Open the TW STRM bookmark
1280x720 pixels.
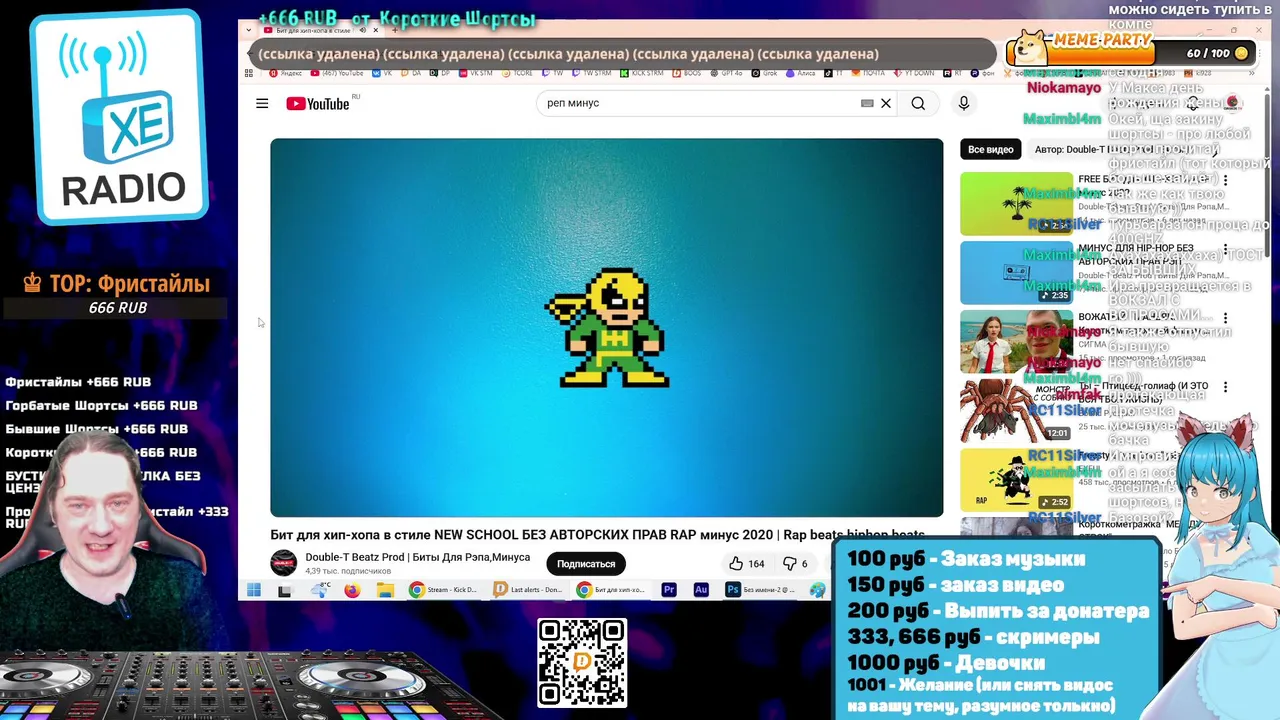[591, 73]
